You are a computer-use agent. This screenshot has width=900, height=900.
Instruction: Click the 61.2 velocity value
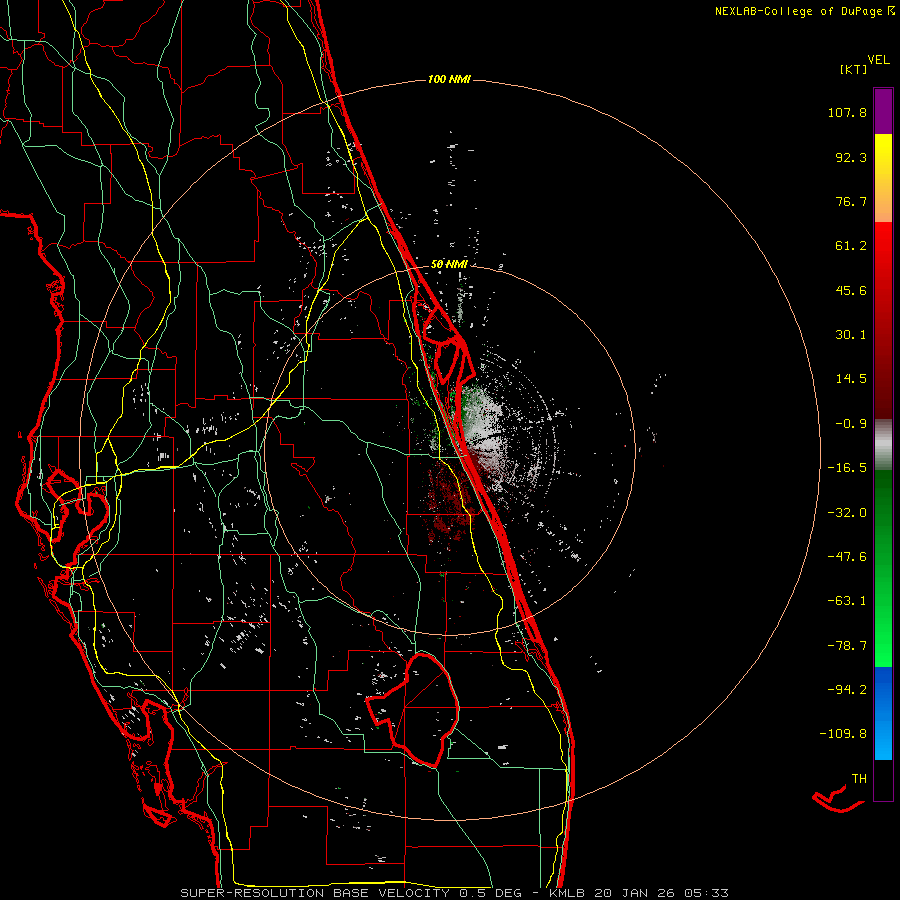pos(851,246)
